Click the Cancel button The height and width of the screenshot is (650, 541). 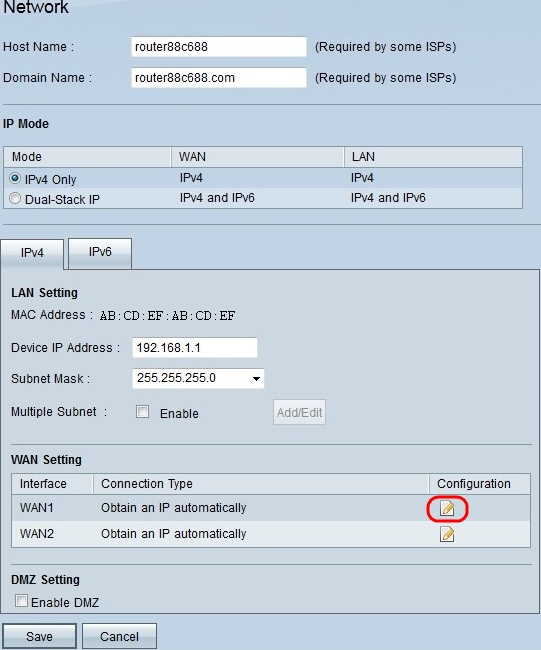coord(119,636)
